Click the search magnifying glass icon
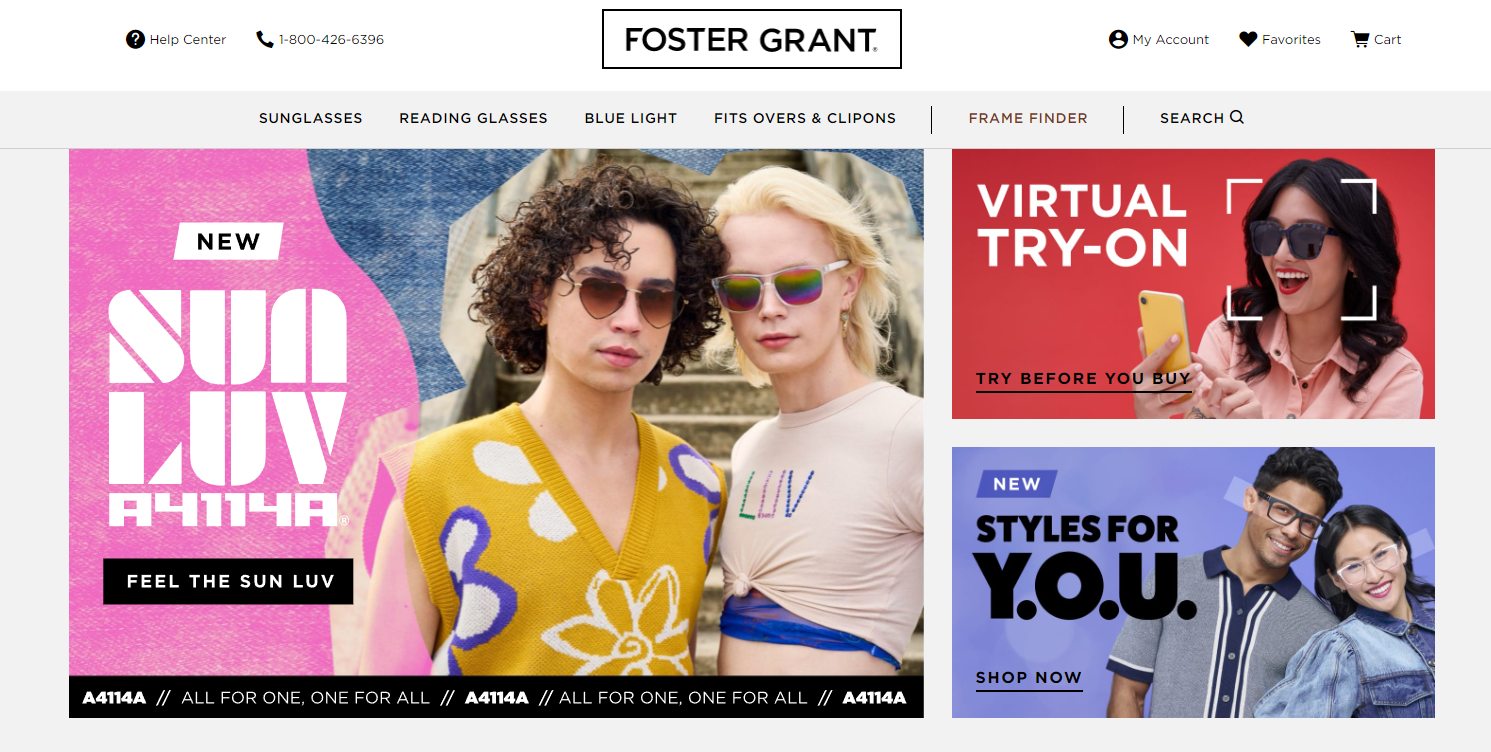This screenshot has width=1491, height=752. [1237, 117]
